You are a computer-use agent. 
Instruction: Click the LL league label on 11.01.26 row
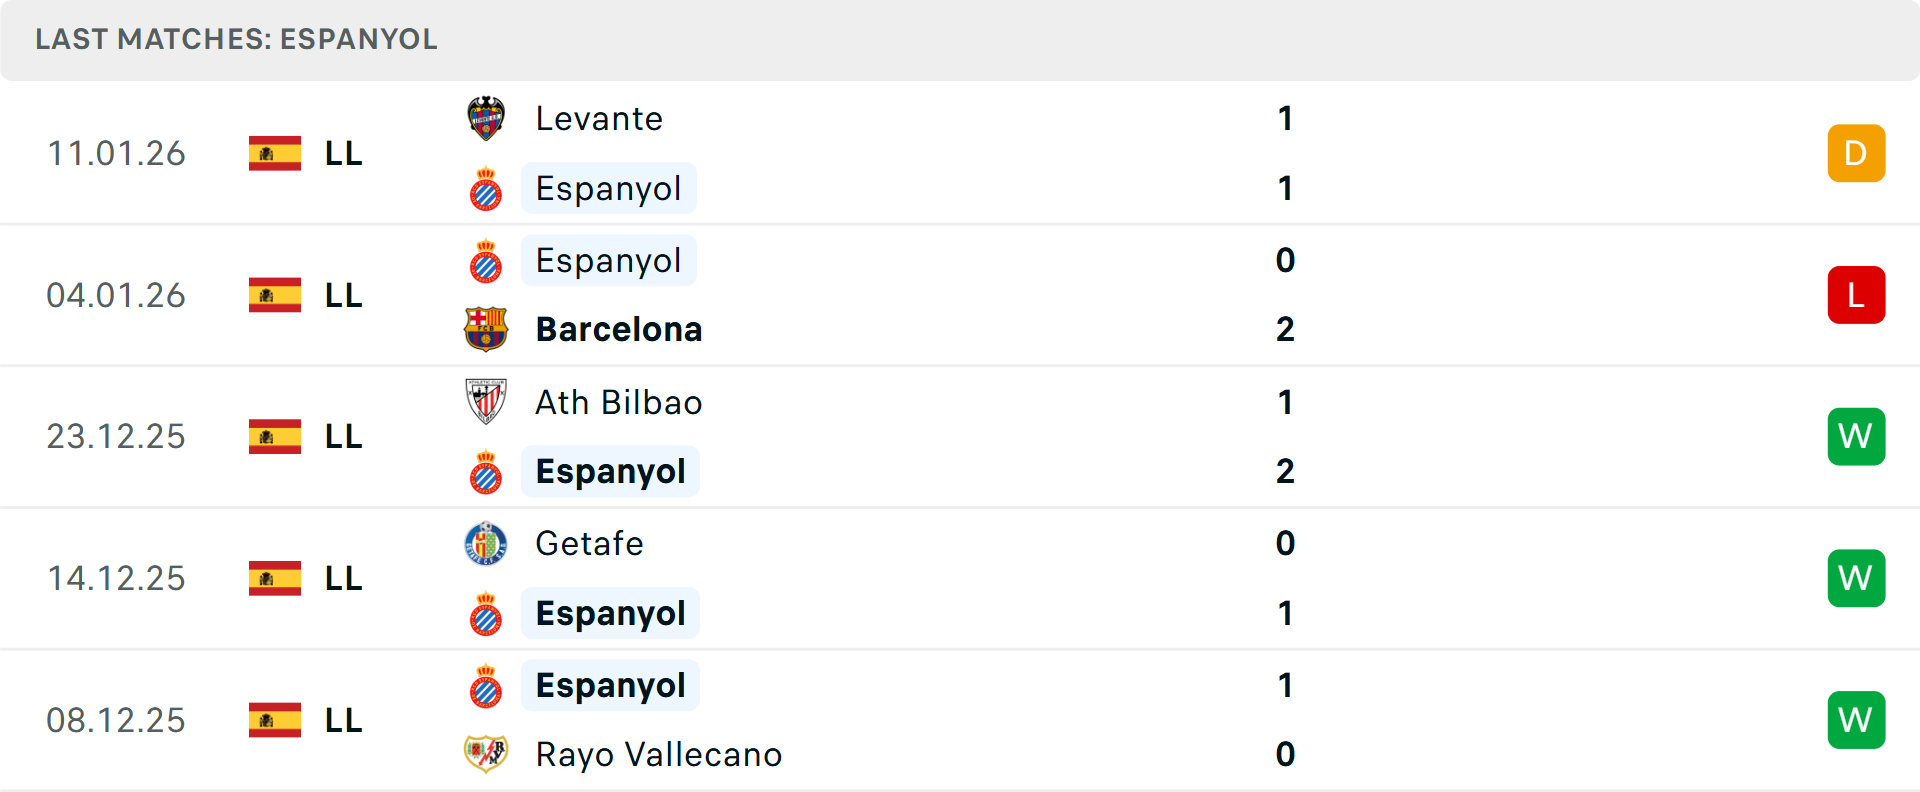344,153
